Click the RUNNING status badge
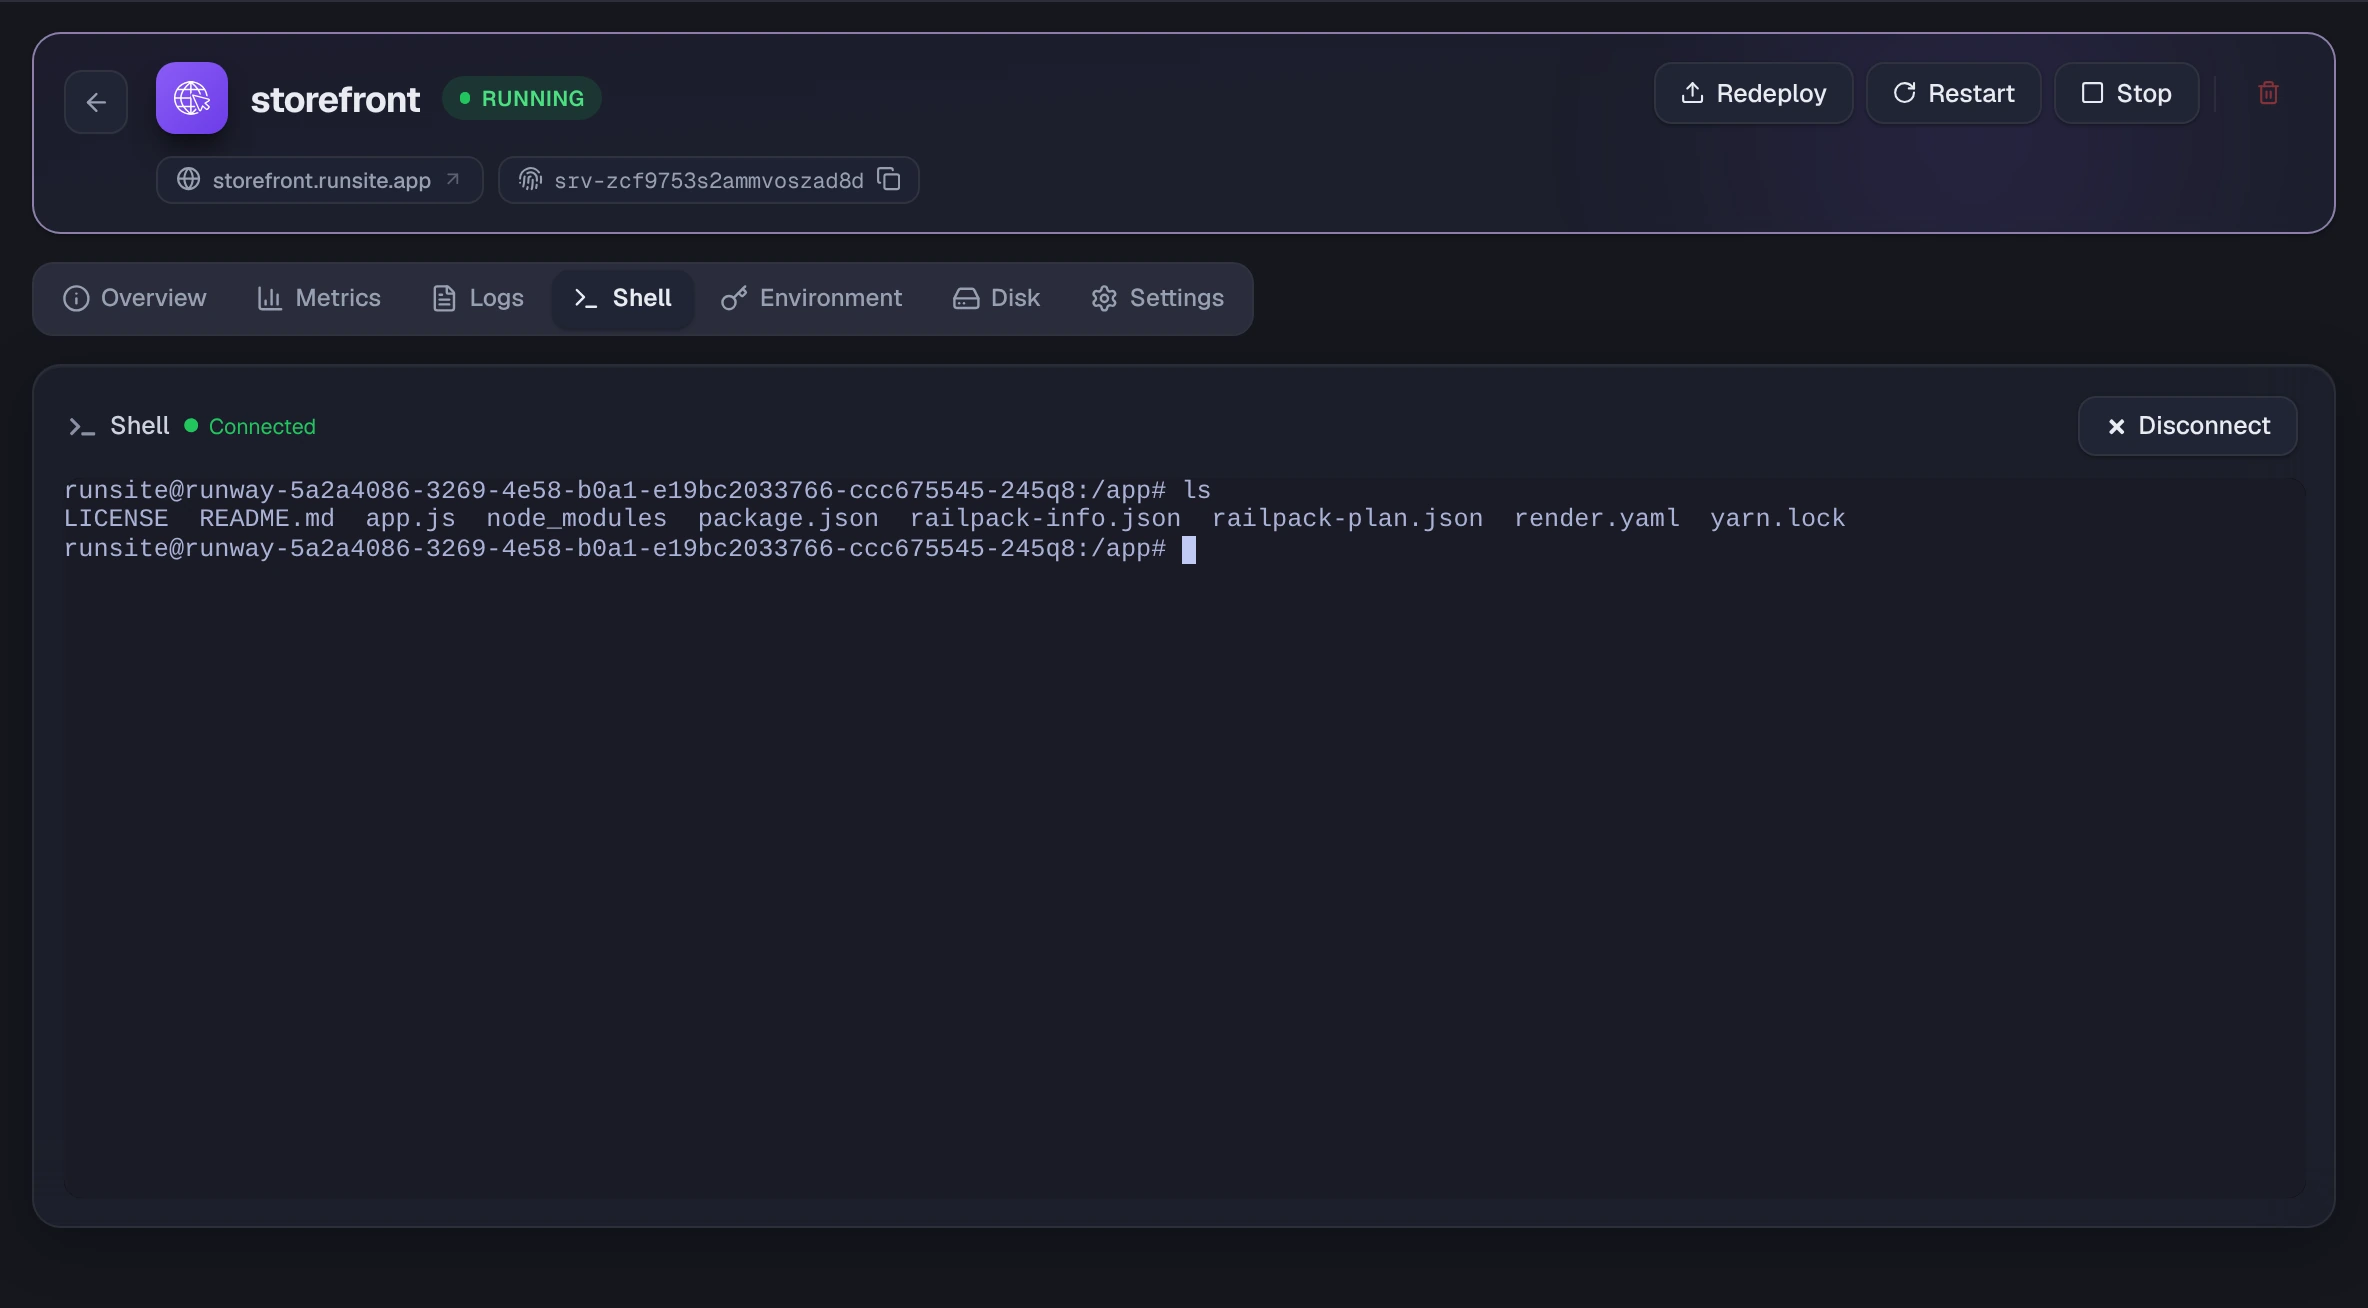The width and height of the screenshot is (2368, 1308). coord(521,98)
